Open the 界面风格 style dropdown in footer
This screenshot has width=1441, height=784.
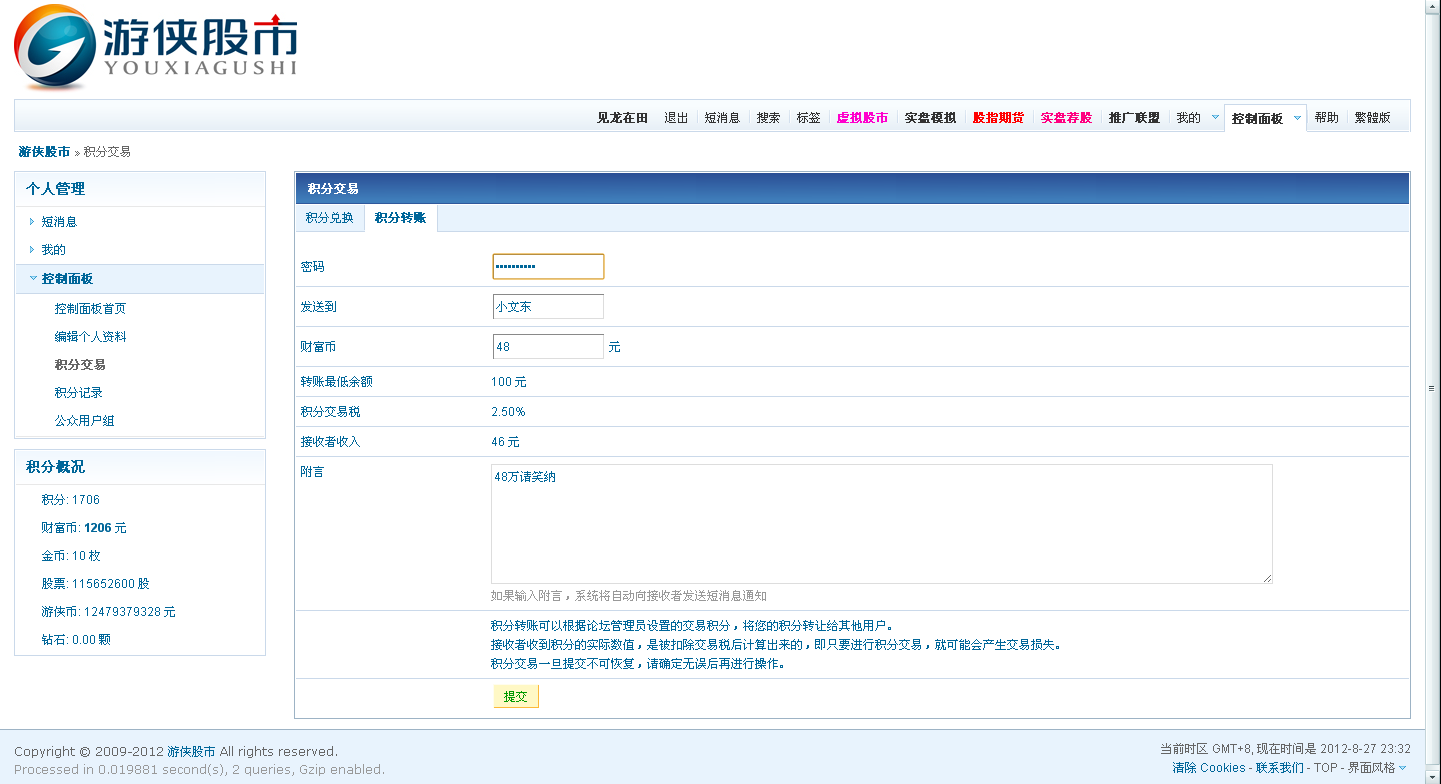pyautogui.click(x=1403, y=768)
